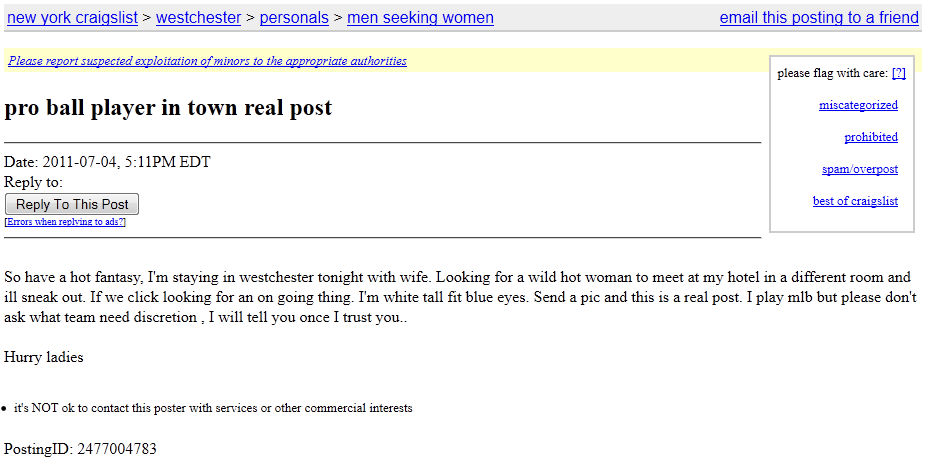Flag the post as spam/overpost

tap(859, 169)
